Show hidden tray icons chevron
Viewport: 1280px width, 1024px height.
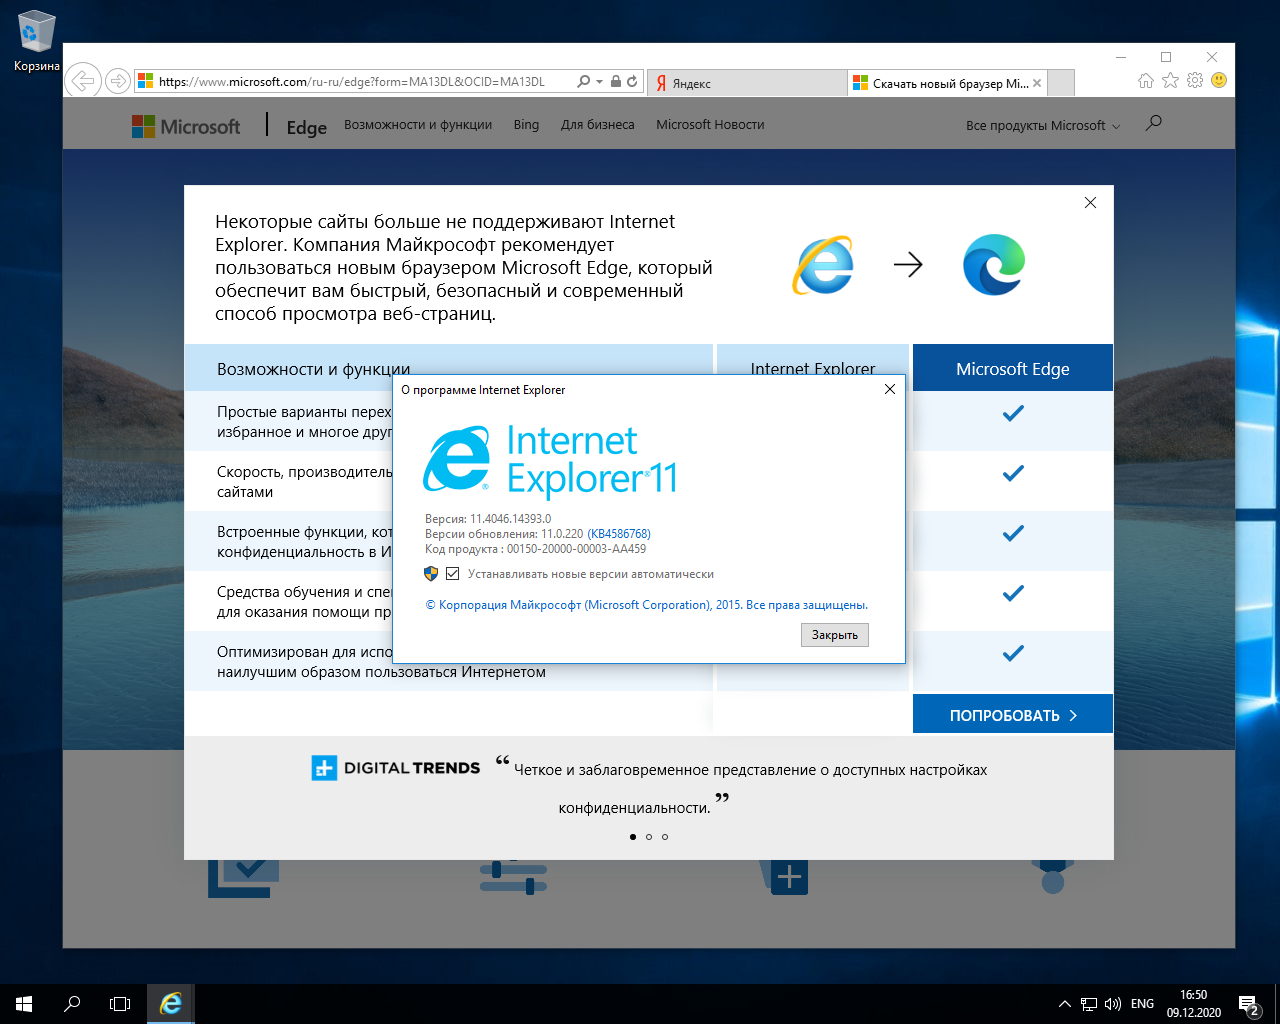tap(1064, 1004)
